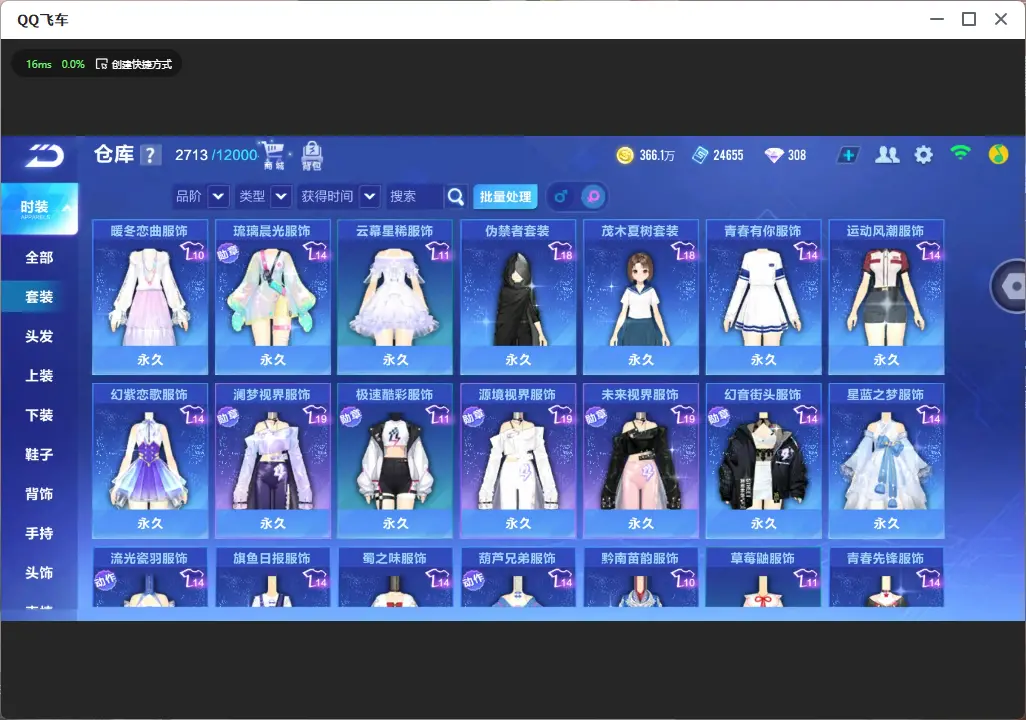Select the 幻紫恋歌服饰 outfit card
1026x720 pixels.
click(x=150, y=461)
